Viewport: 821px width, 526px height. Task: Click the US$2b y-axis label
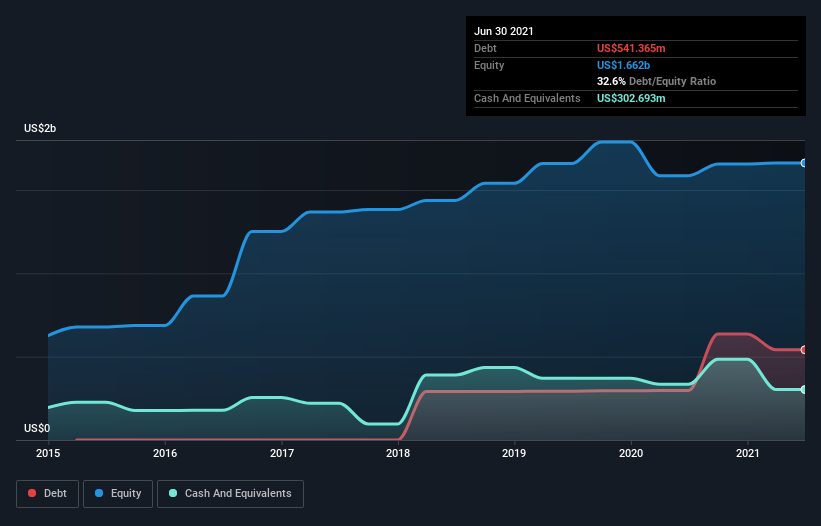[x=40, y=128]
